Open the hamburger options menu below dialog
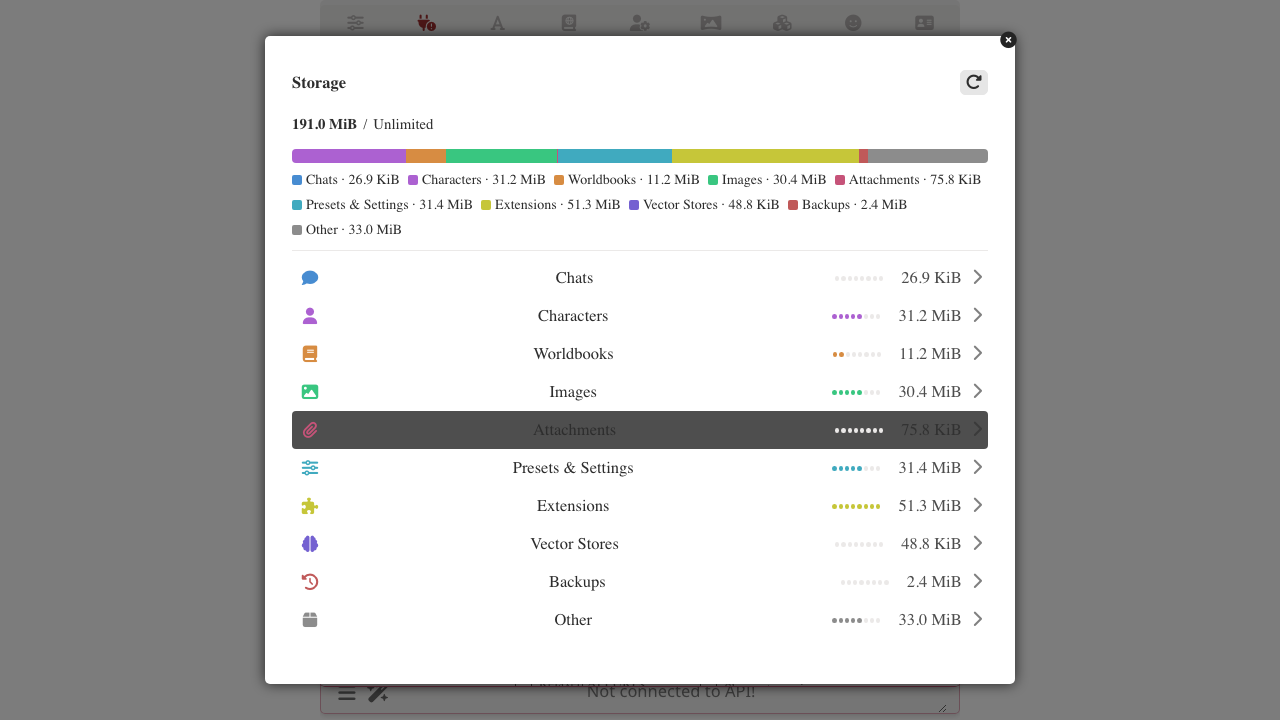Image resolution: width=1280 pixels, height=720 pixels. 346,693
